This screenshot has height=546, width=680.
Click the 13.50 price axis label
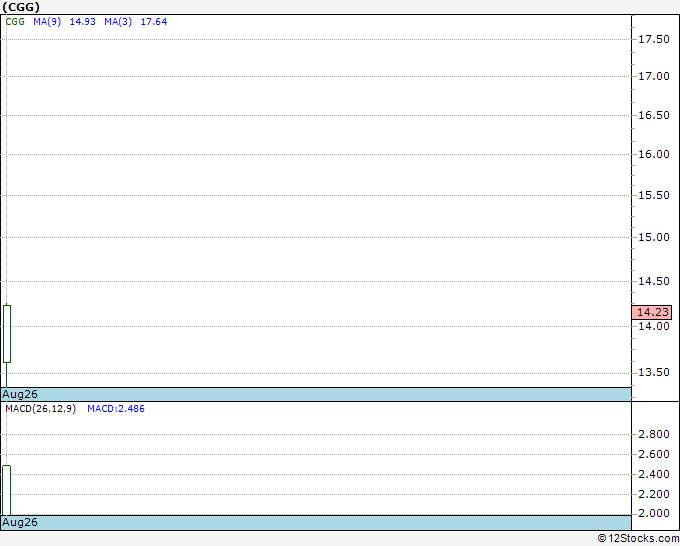click(654, 373)
